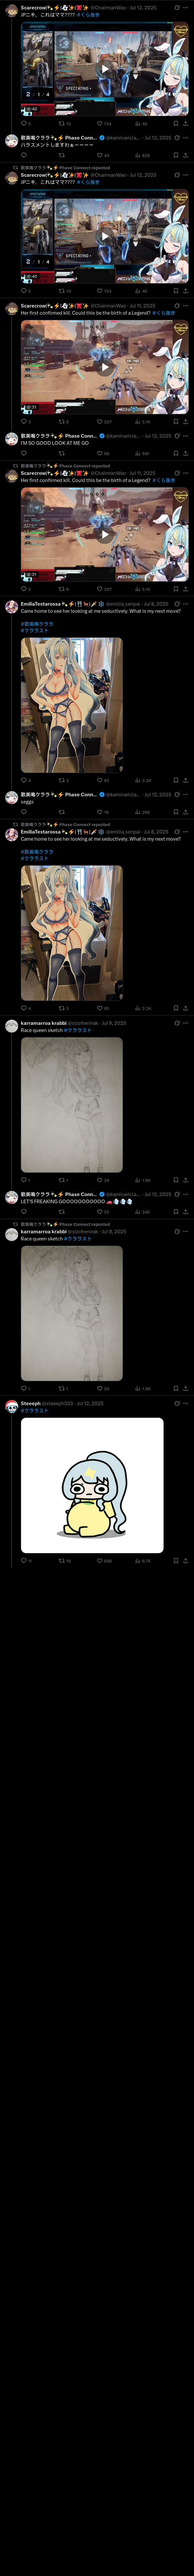Open more options menu on Sheeeph's post
This screenshot has width=194, height=2576.
[185, 1403]
